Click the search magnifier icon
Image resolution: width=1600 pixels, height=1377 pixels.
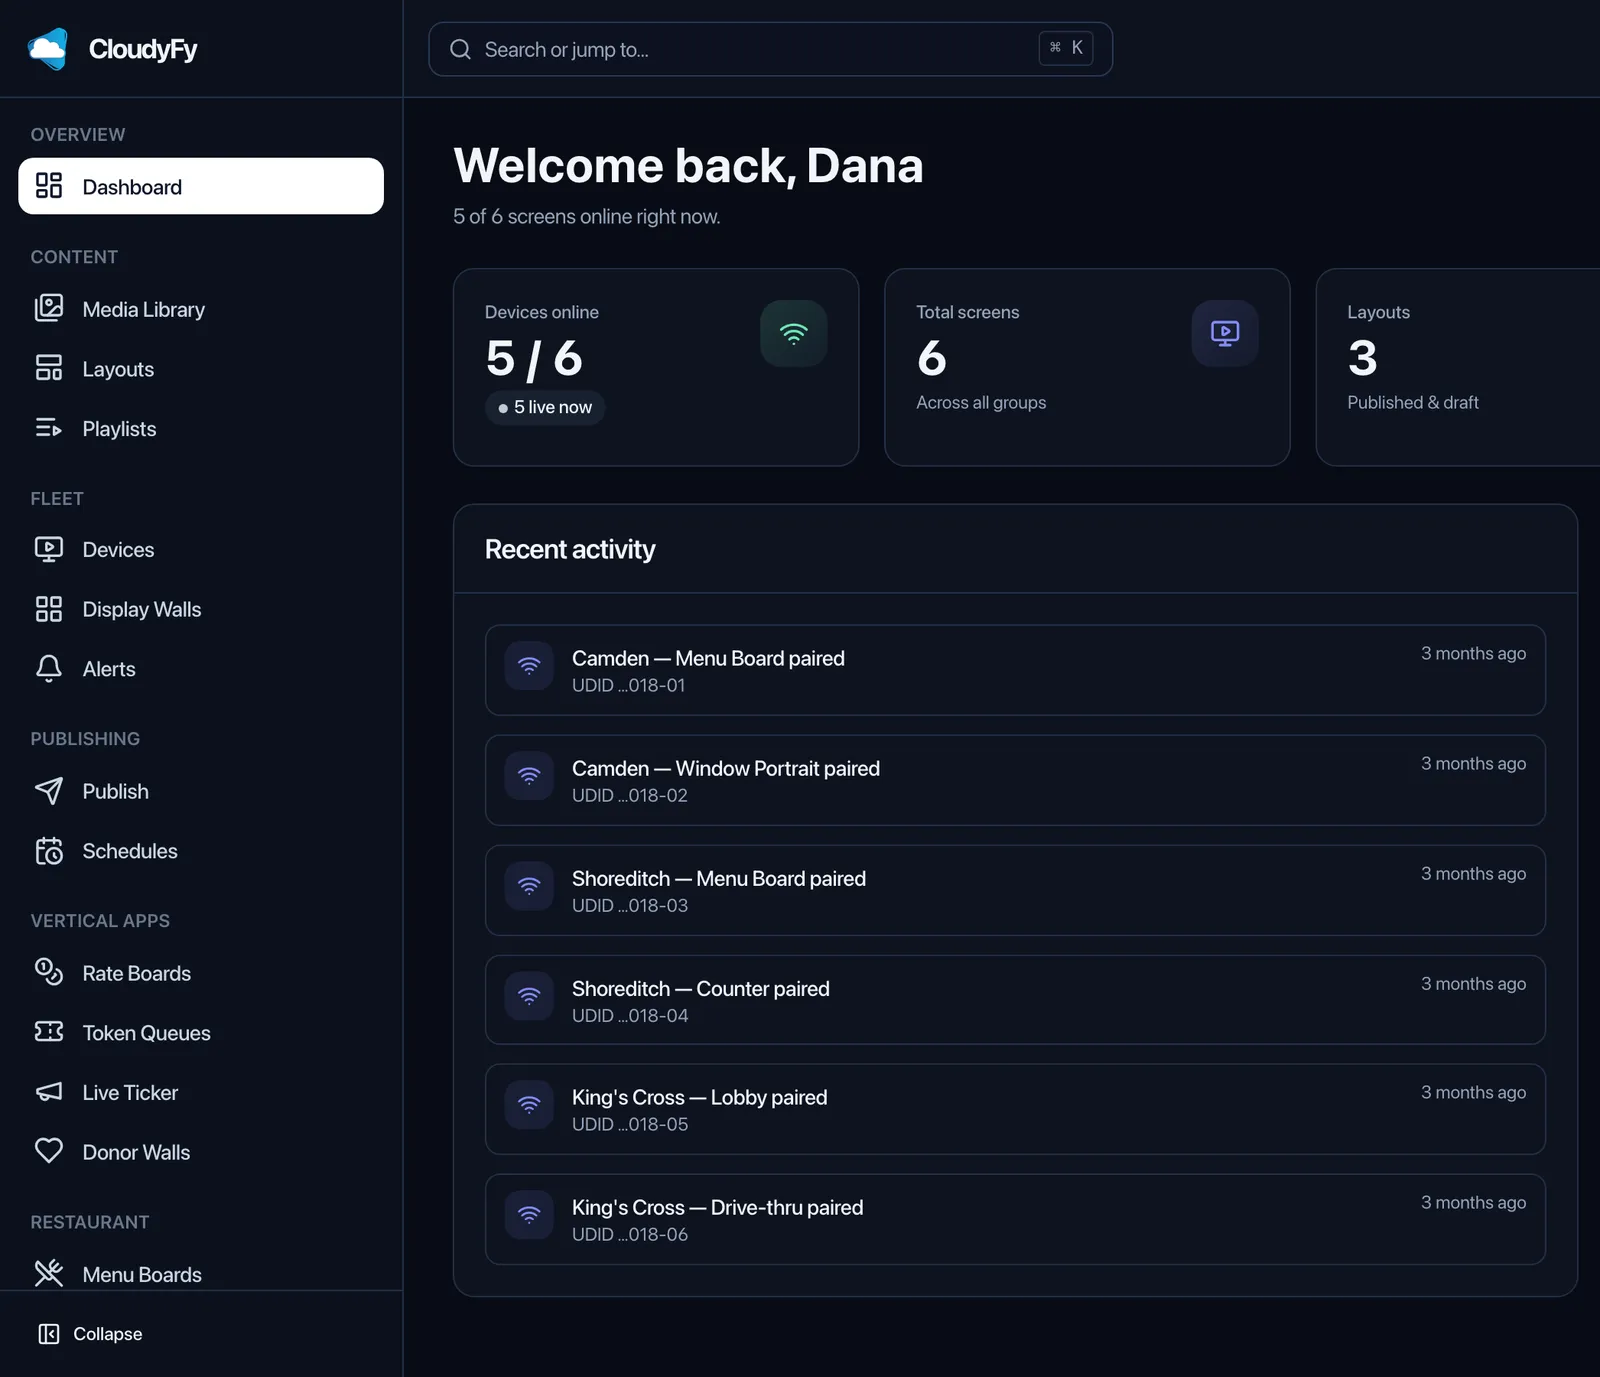coord(460,49)
